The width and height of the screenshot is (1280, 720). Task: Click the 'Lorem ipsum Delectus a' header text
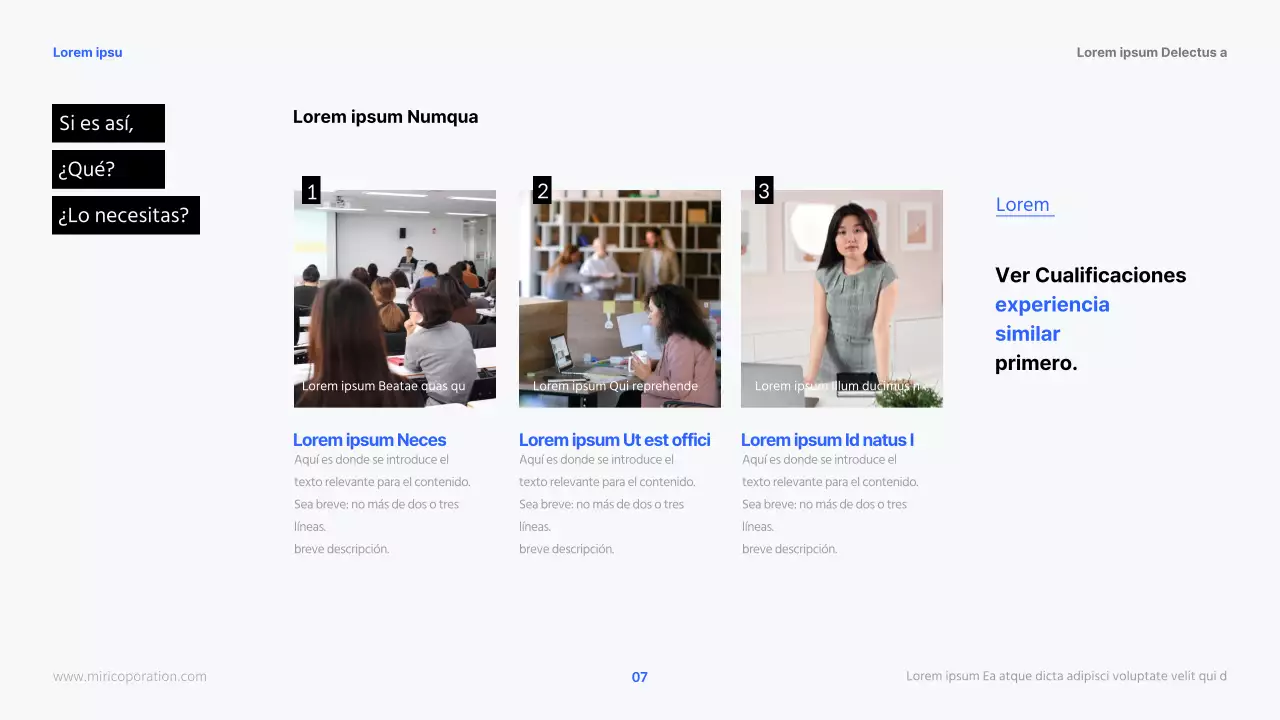[1151, 52]
